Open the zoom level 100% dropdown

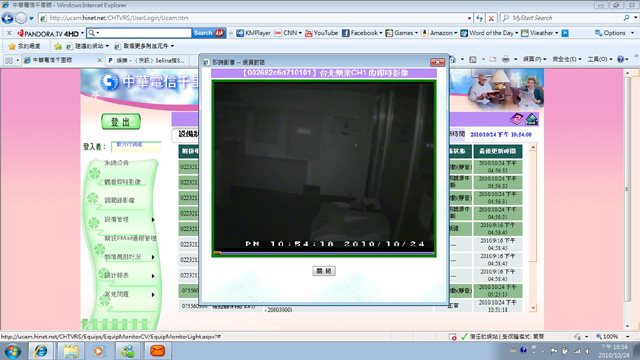click(x=628, y=337)
